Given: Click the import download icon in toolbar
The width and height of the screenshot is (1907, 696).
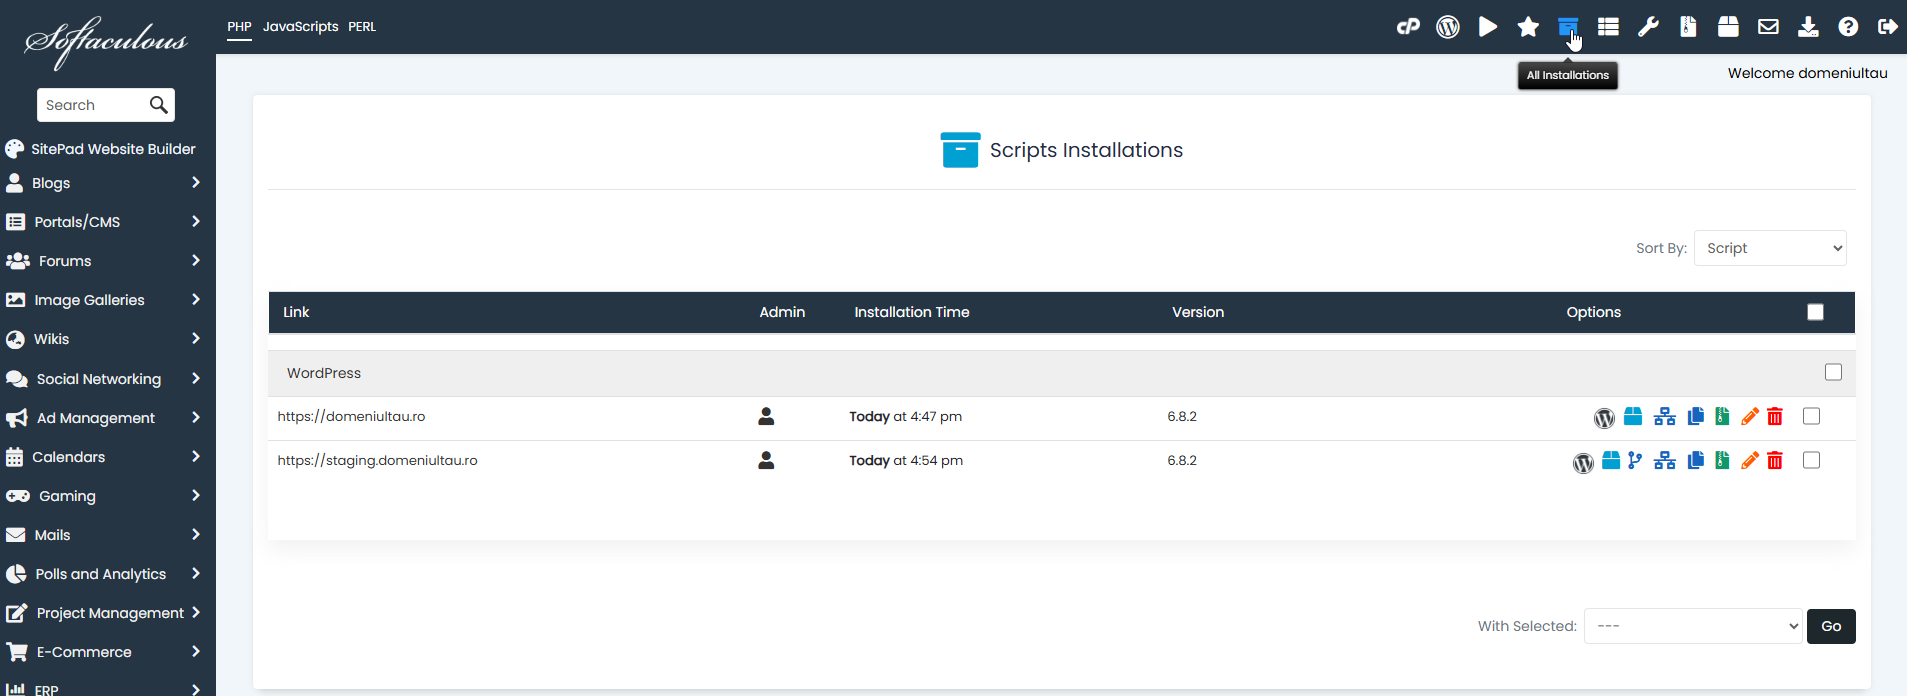Looking at the screenshot, I should [1808, 27].
